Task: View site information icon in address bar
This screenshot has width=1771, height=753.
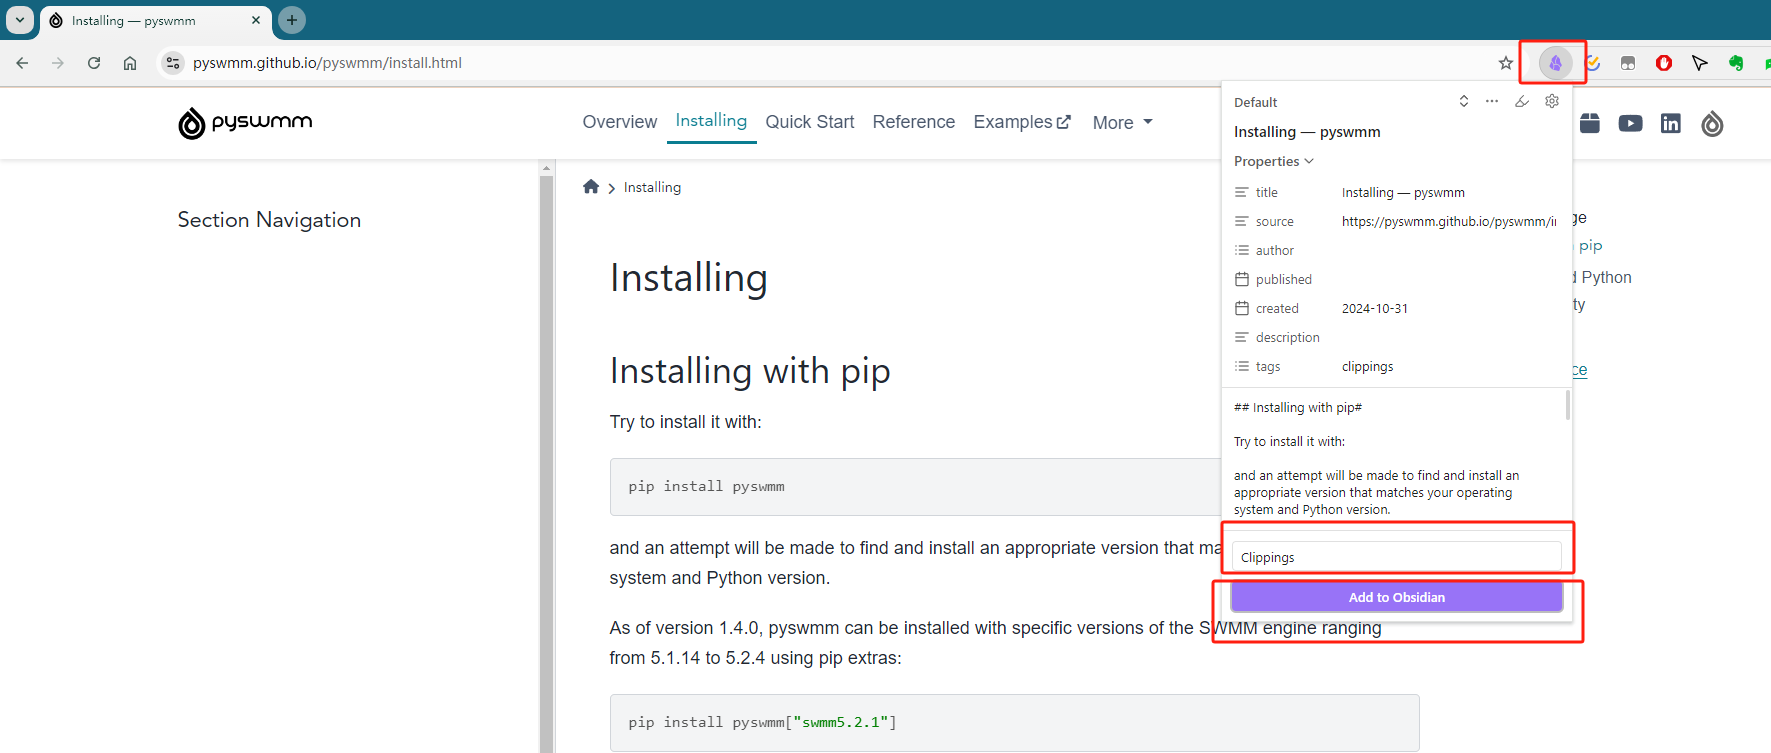Action: pos(173,63)
